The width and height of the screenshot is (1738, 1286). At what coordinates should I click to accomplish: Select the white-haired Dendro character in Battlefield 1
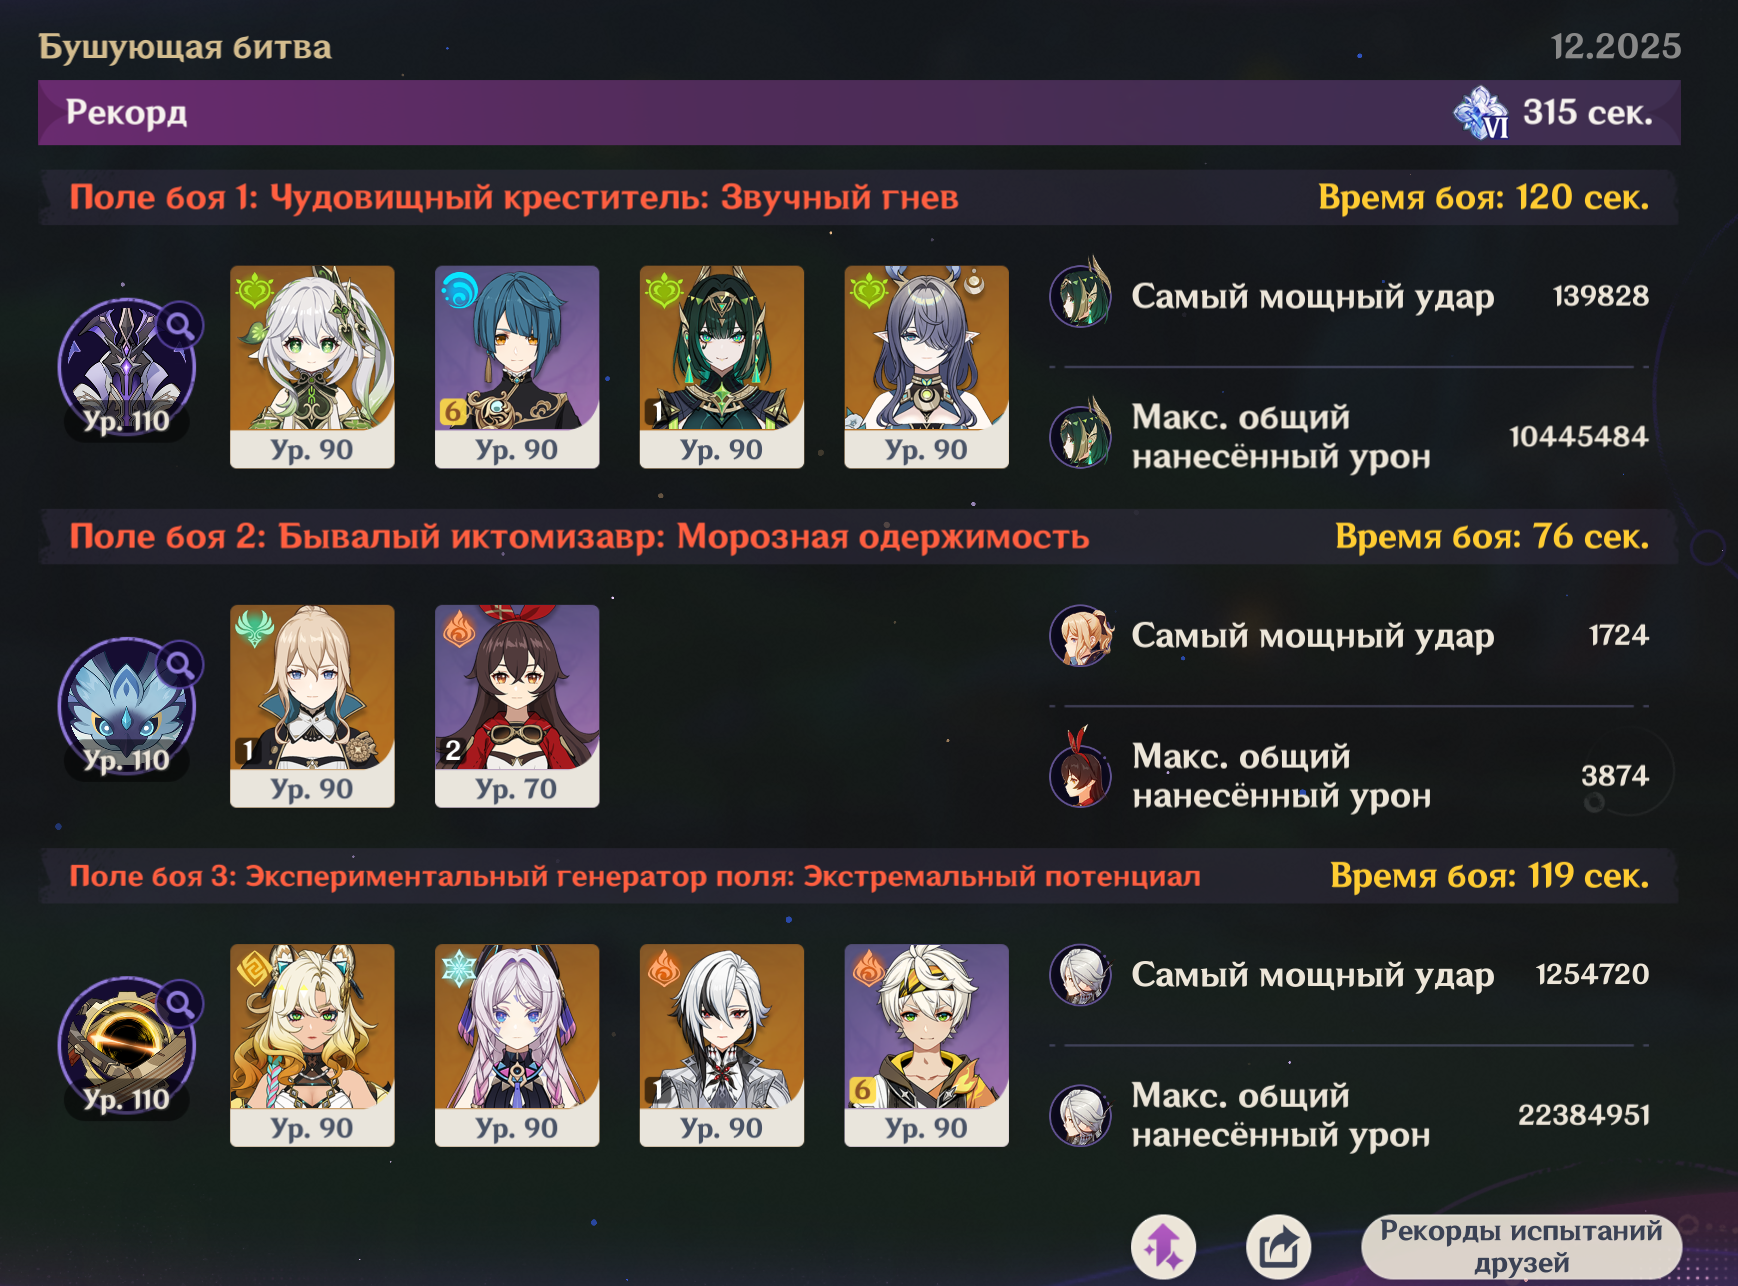tap(312, 367)
